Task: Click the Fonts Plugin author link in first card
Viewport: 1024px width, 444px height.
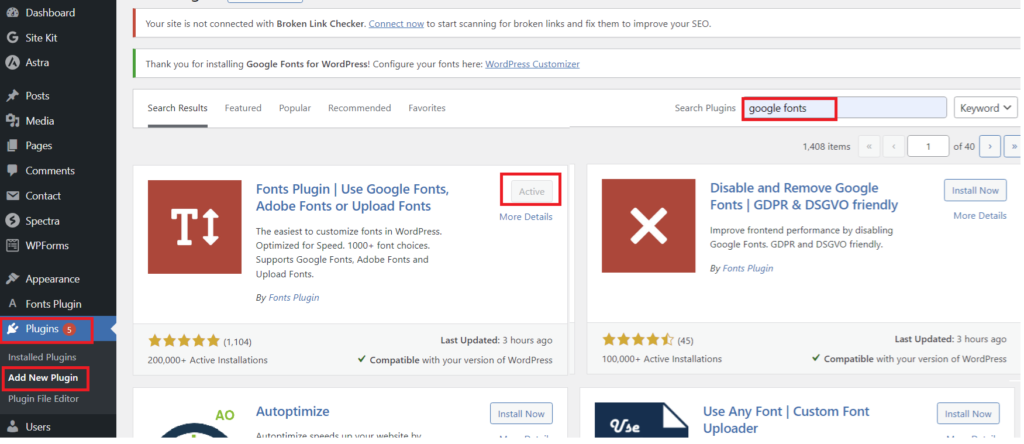Action: 294,298
